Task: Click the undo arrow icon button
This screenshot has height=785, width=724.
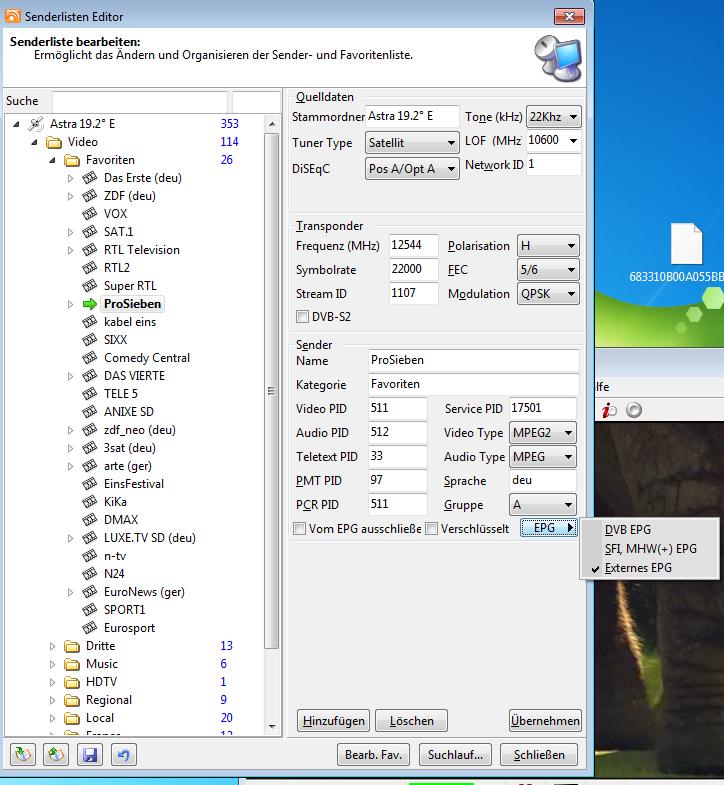Action: [x=123, y=754]
